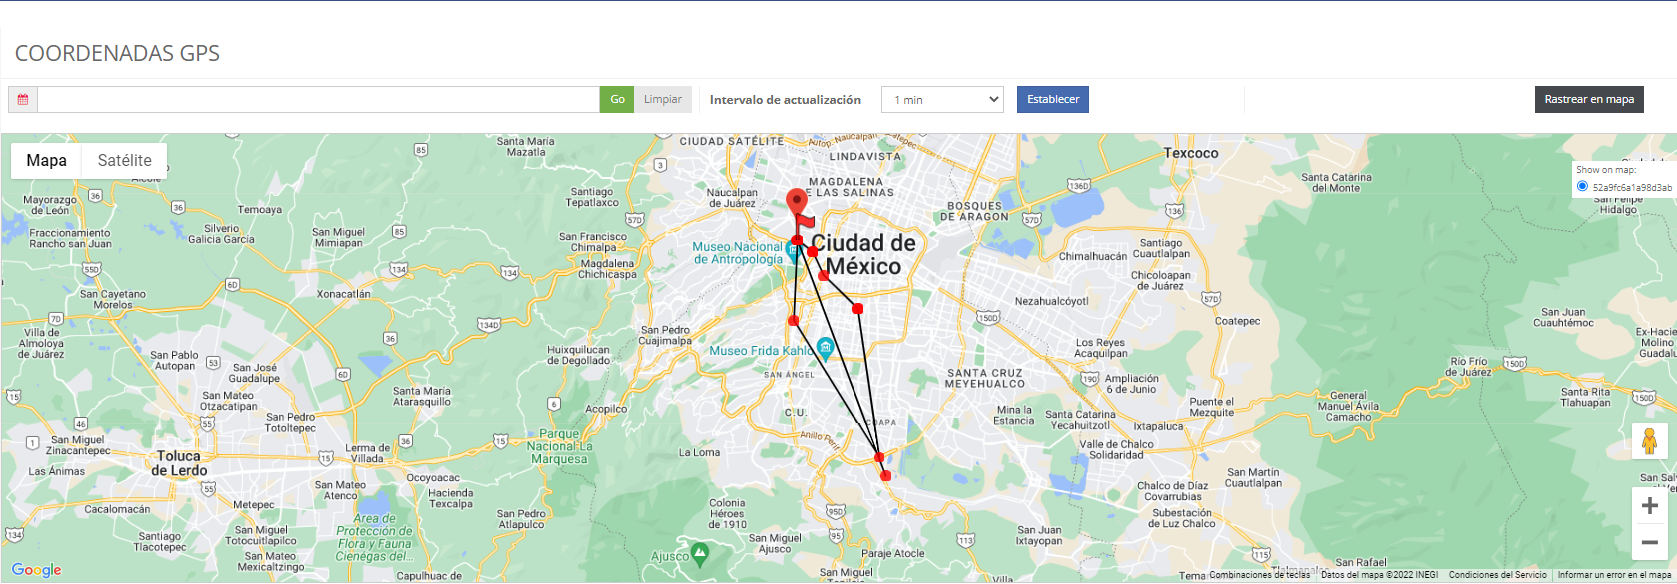
Task: Click the red flag marker on map
Action: point(805,221)
